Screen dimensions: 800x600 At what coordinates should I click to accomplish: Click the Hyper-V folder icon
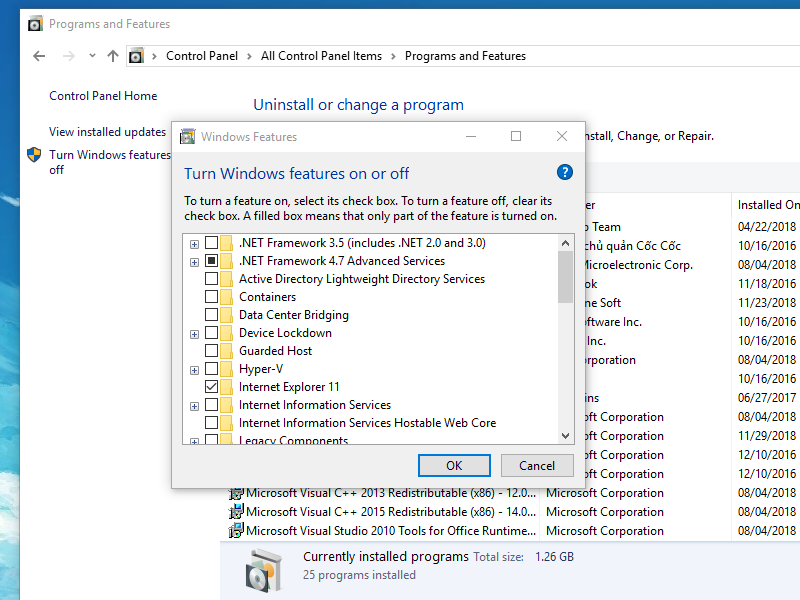point(227,369)
